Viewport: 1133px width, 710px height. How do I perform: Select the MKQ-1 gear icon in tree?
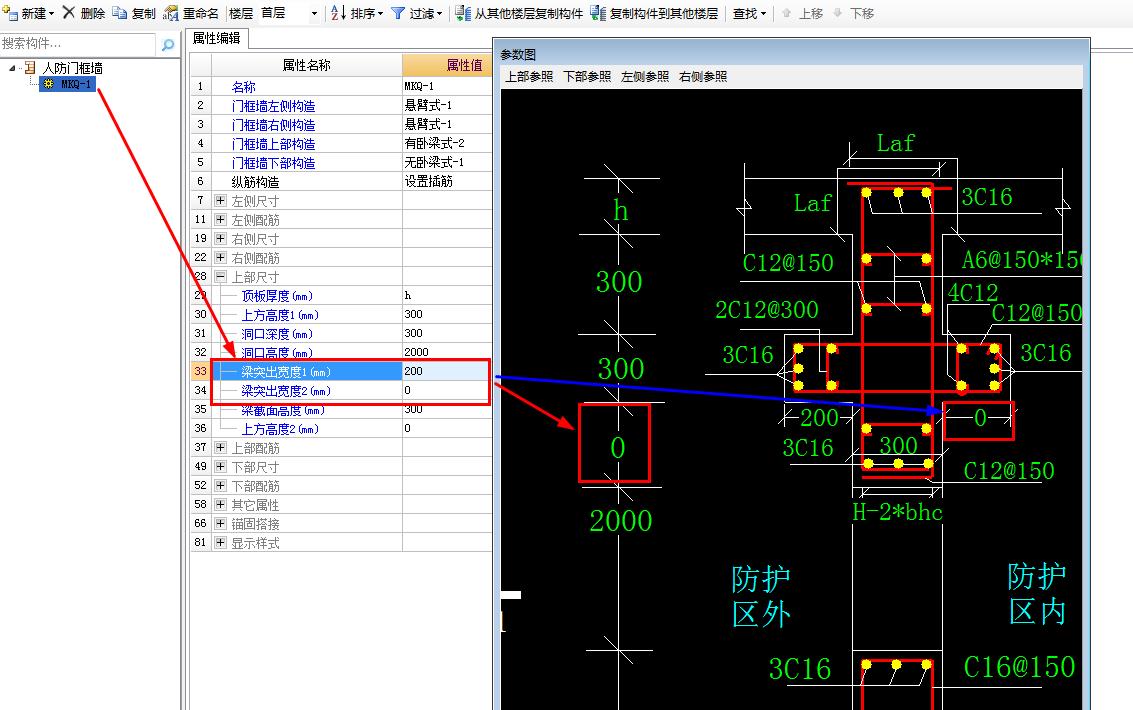[x=49, y=84]
